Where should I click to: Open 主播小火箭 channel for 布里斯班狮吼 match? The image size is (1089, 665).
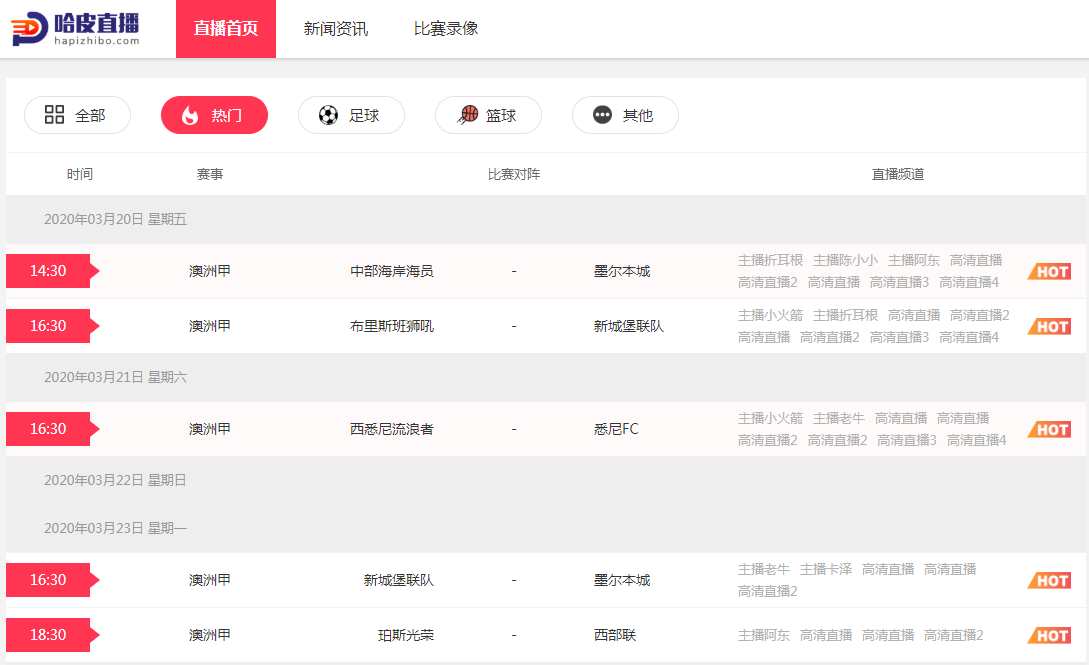tap(770, 315)
